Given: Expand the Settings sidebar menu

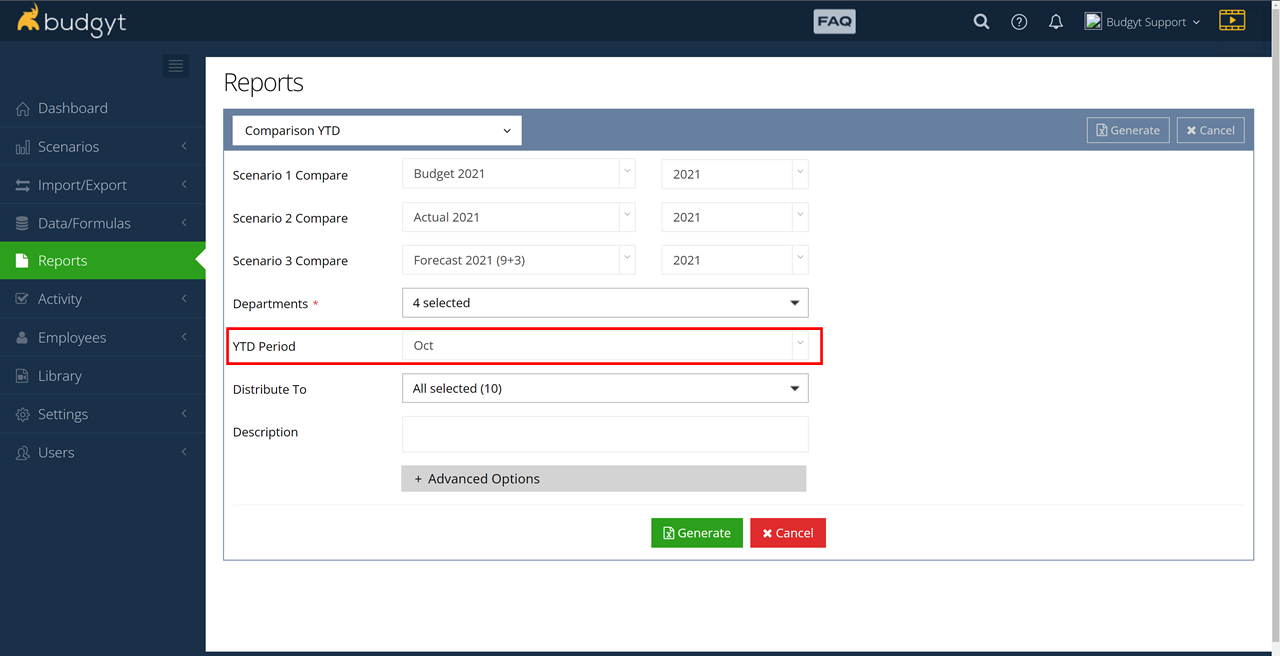Looking at the screenshot, I should [x=63, y=414].
